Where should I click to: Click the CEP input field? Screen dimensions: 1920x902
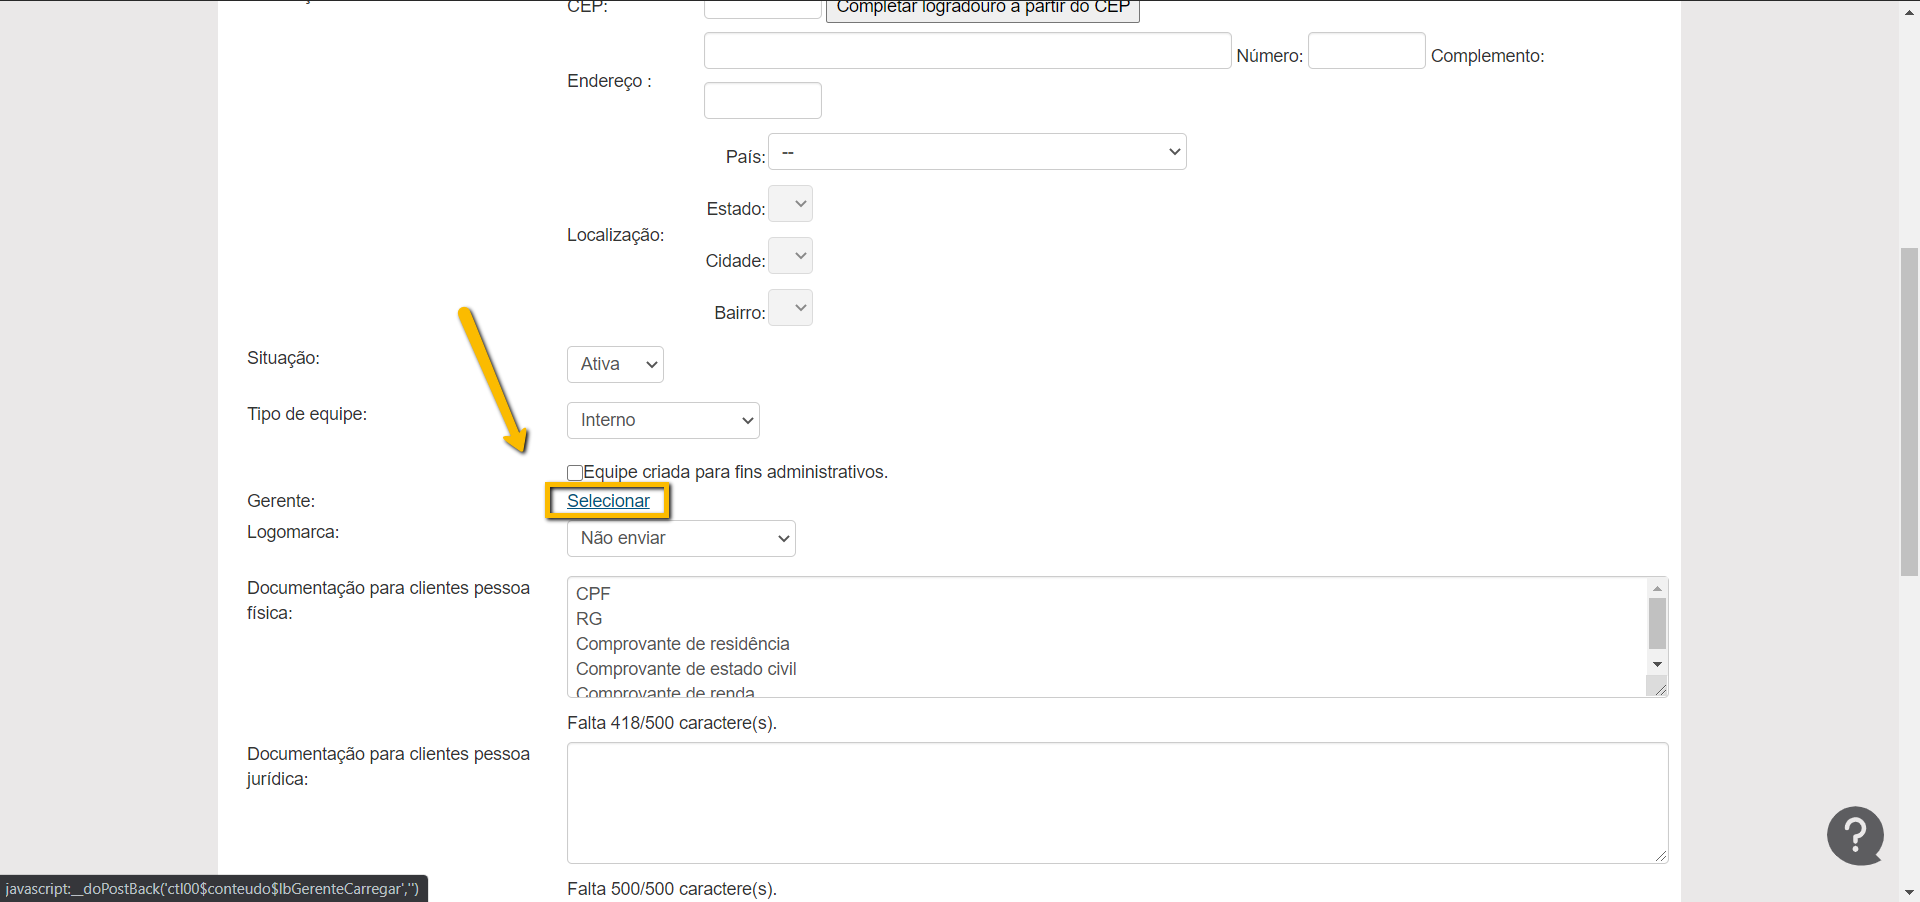click(x=762, y=9)
